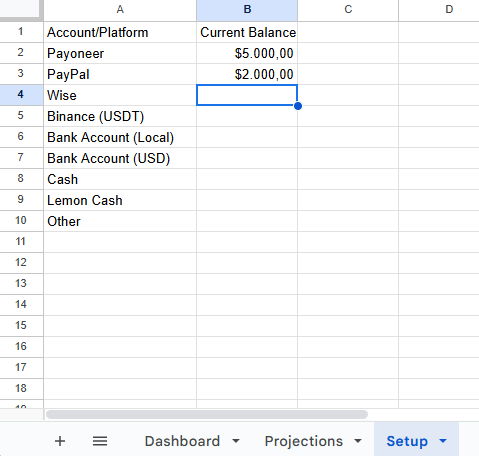Select row 4 header

[x=21, y=95]
